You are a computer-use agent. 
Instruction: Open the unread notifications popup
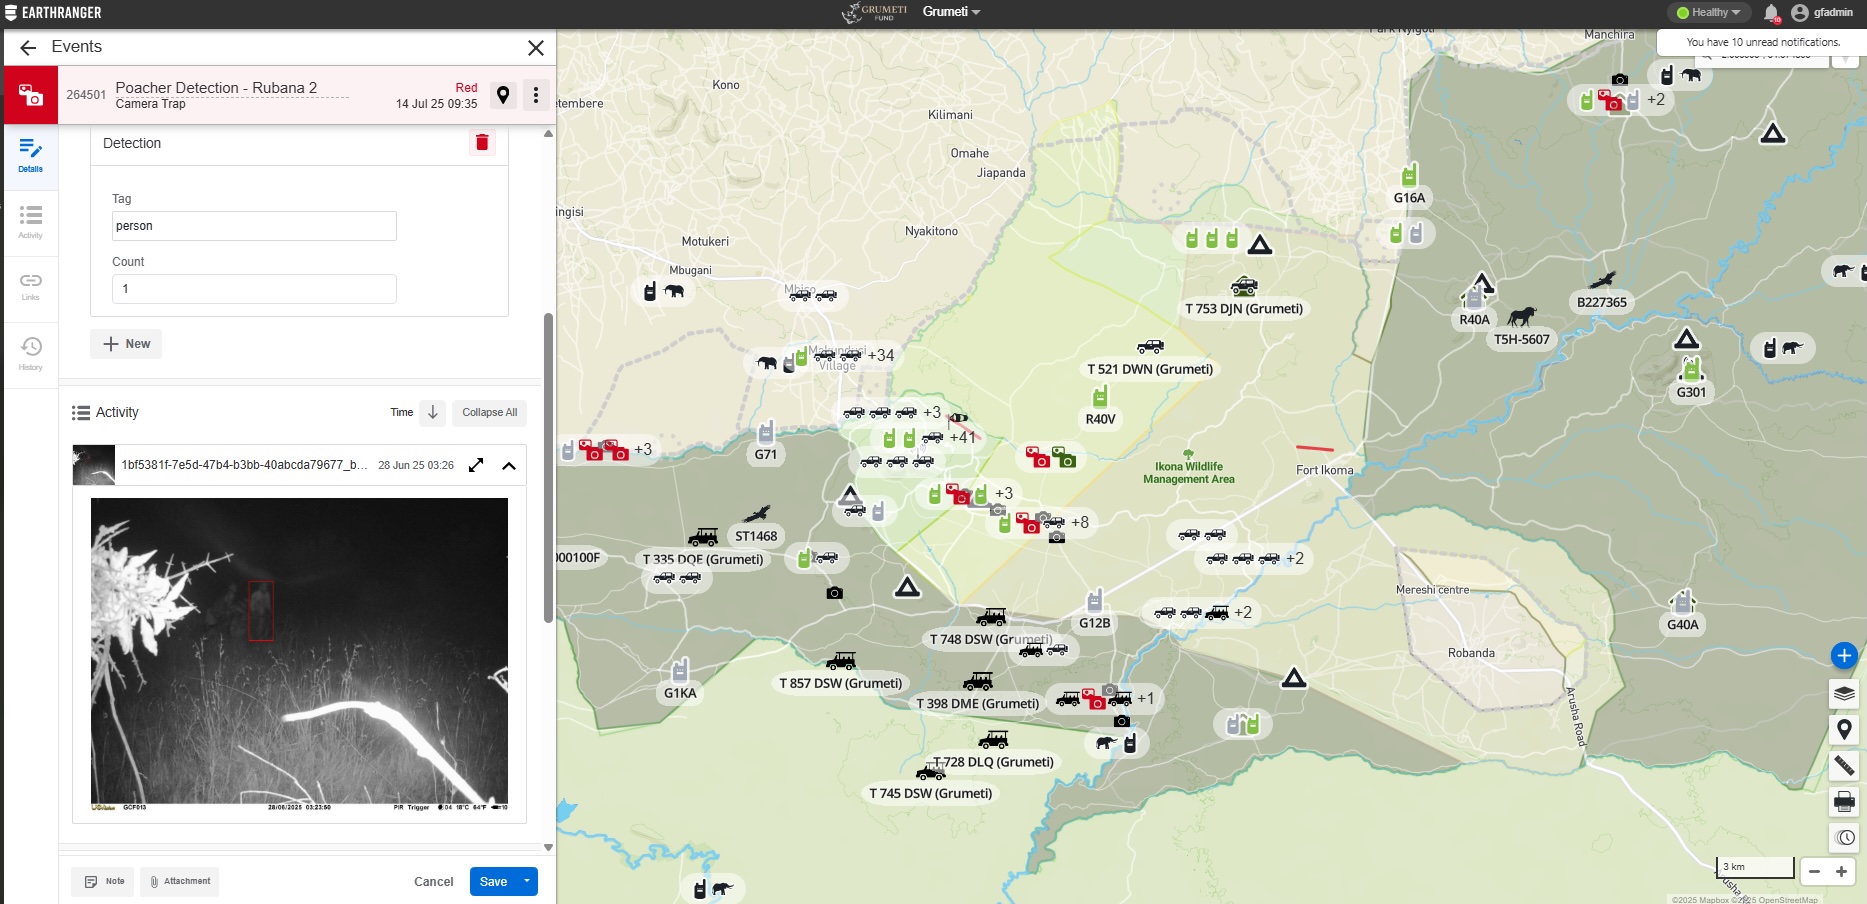1762,42
